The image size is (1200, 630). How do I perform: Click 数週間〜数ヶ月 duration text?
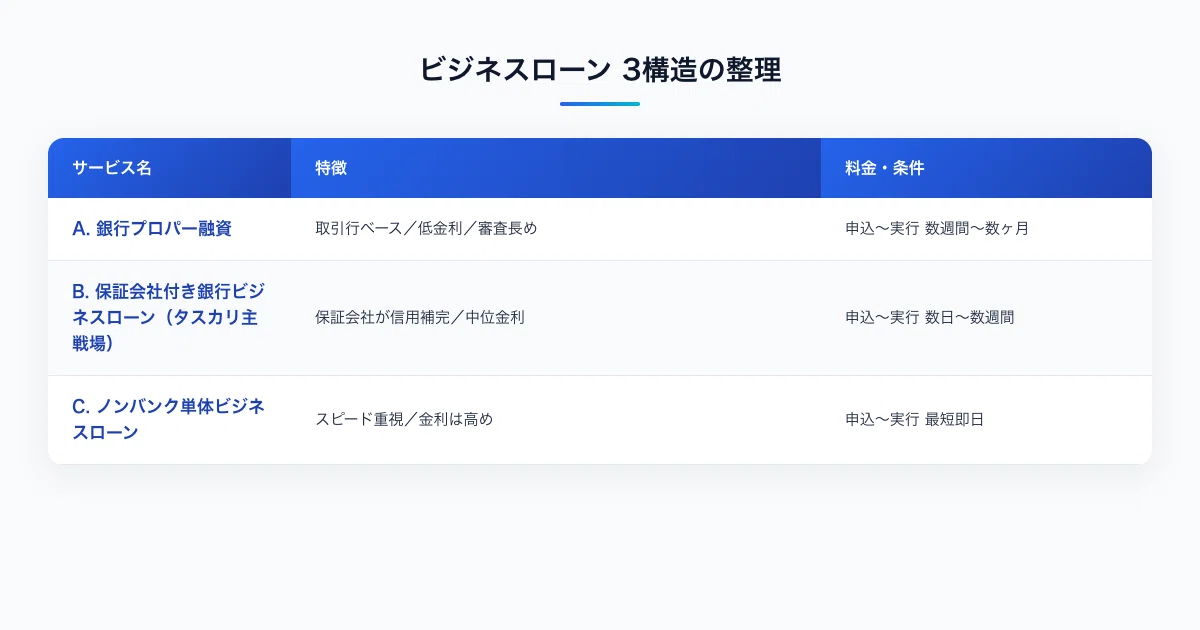point(977,228)
